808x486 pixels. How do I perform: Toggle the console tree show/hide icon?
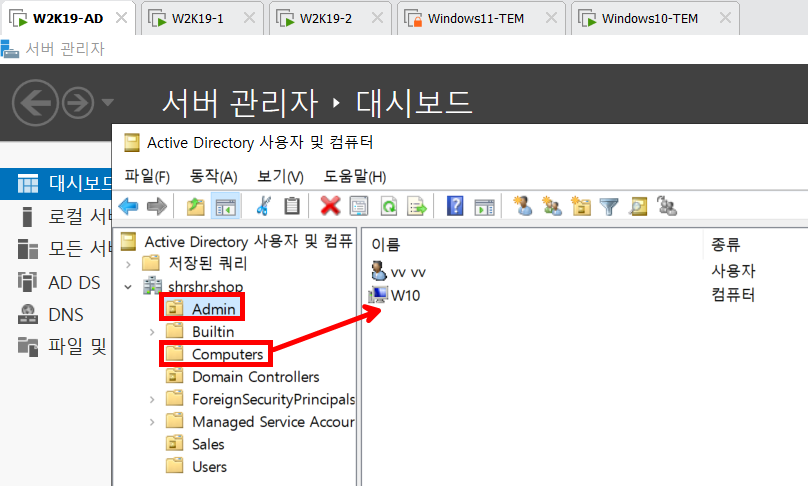click(225, 207)
